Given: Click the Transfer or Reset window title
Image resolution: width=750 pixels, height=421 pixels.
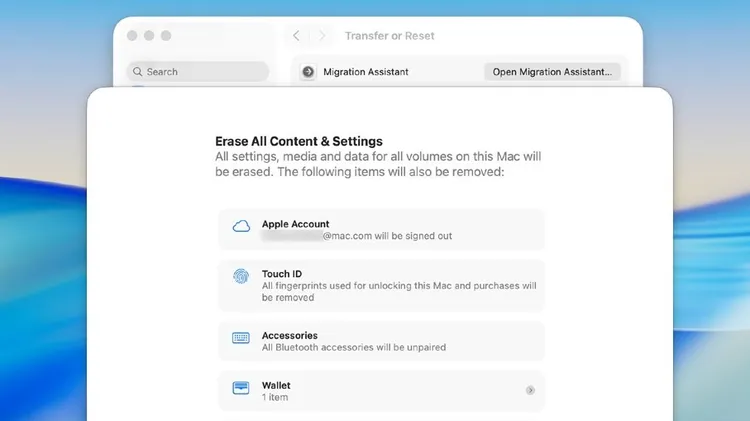Looking at the screenshot, I should (389, 36).
